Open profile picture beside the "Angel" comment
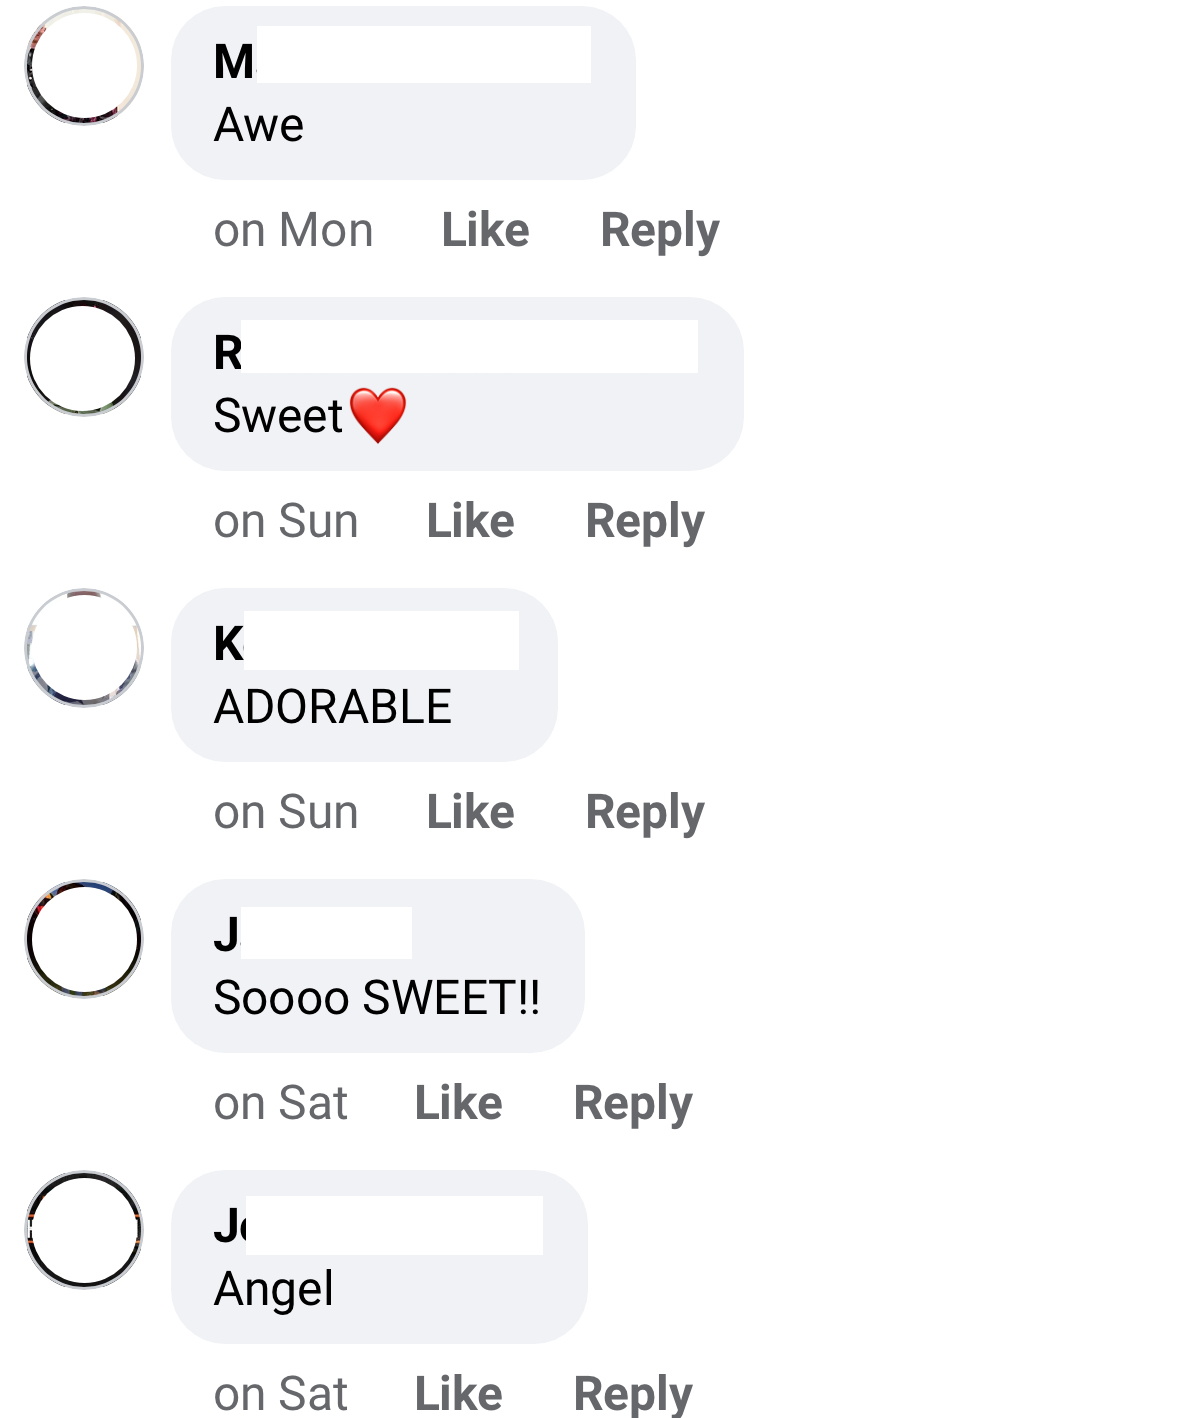 point(84,1230)
